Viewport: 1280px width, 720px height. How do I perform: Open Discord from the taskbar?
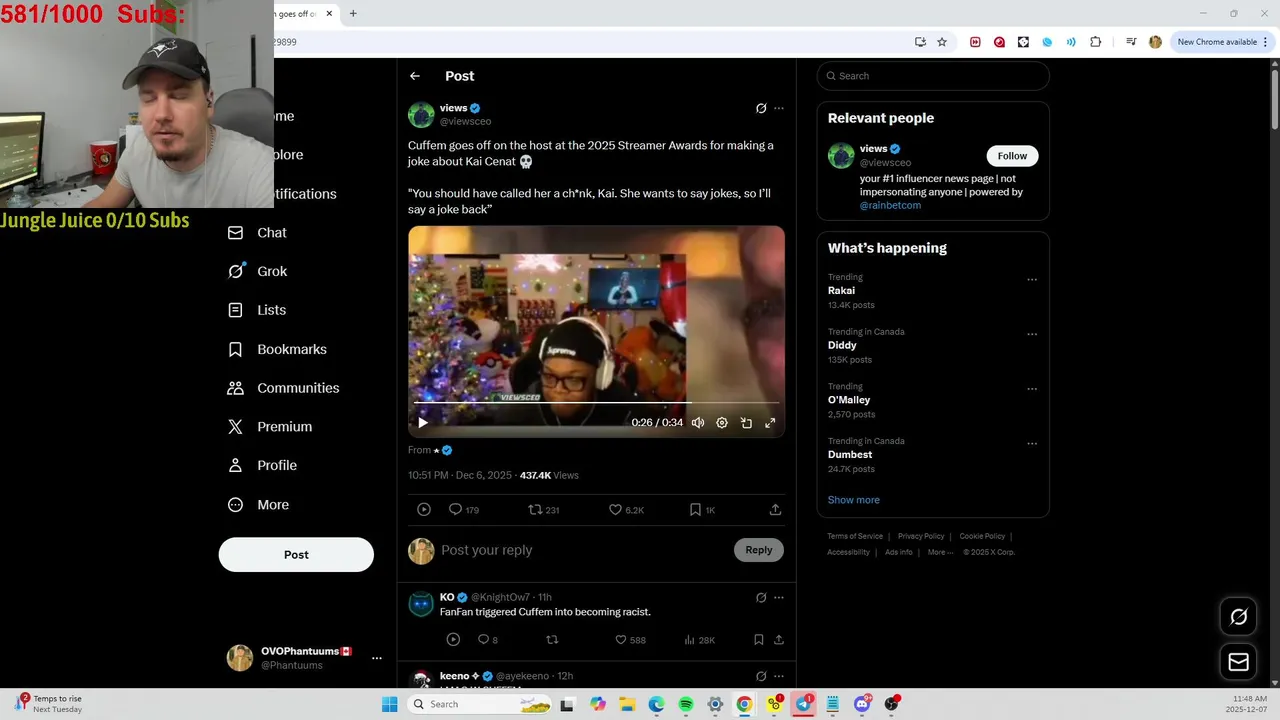click(862, 705)
